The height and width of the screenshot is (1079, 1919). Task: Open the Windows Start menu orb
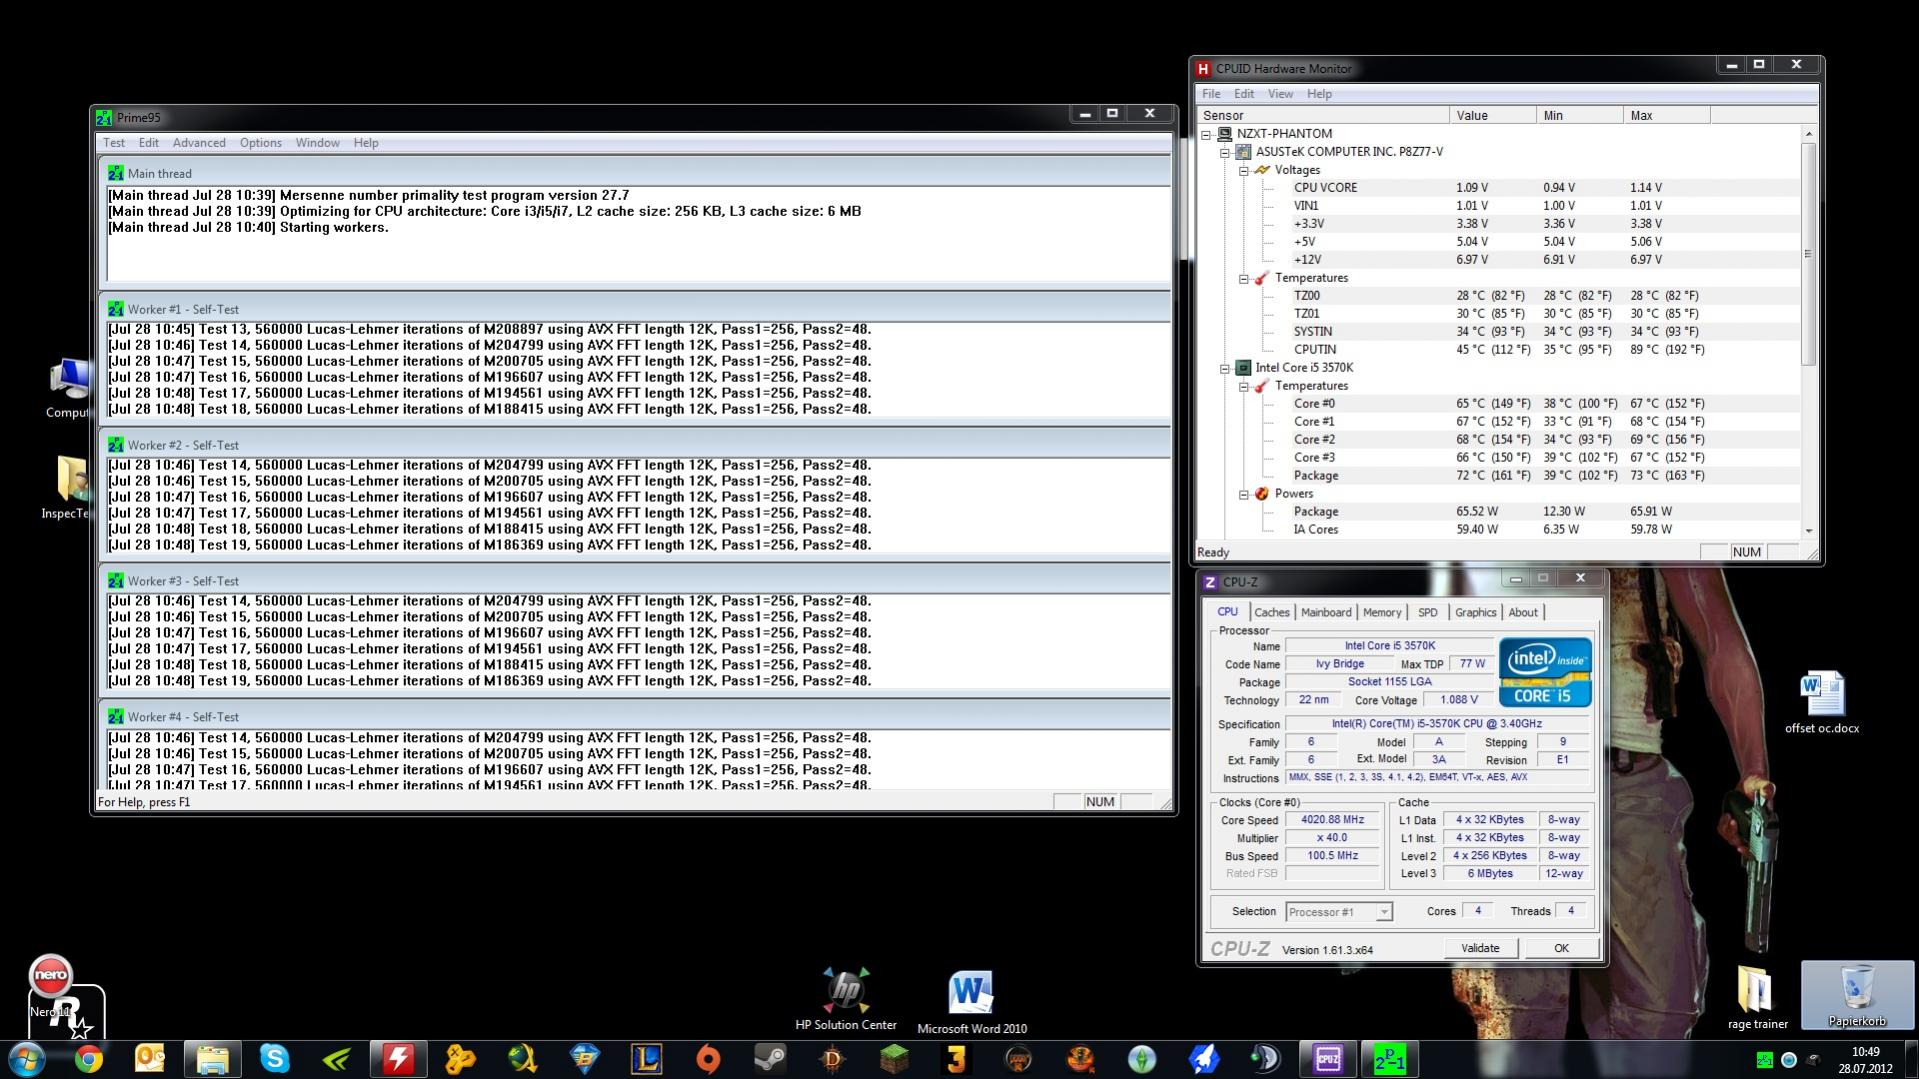pyautogui.click(x=27, y=1058)
